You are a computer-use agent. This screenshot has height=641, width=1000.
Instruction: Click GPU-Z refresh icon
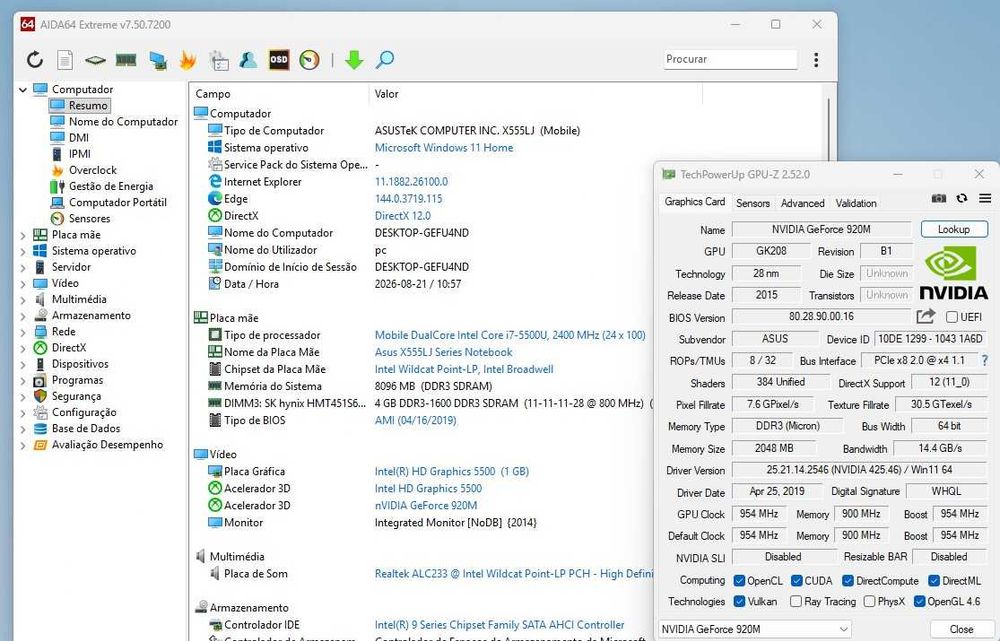tap(962, 198)
